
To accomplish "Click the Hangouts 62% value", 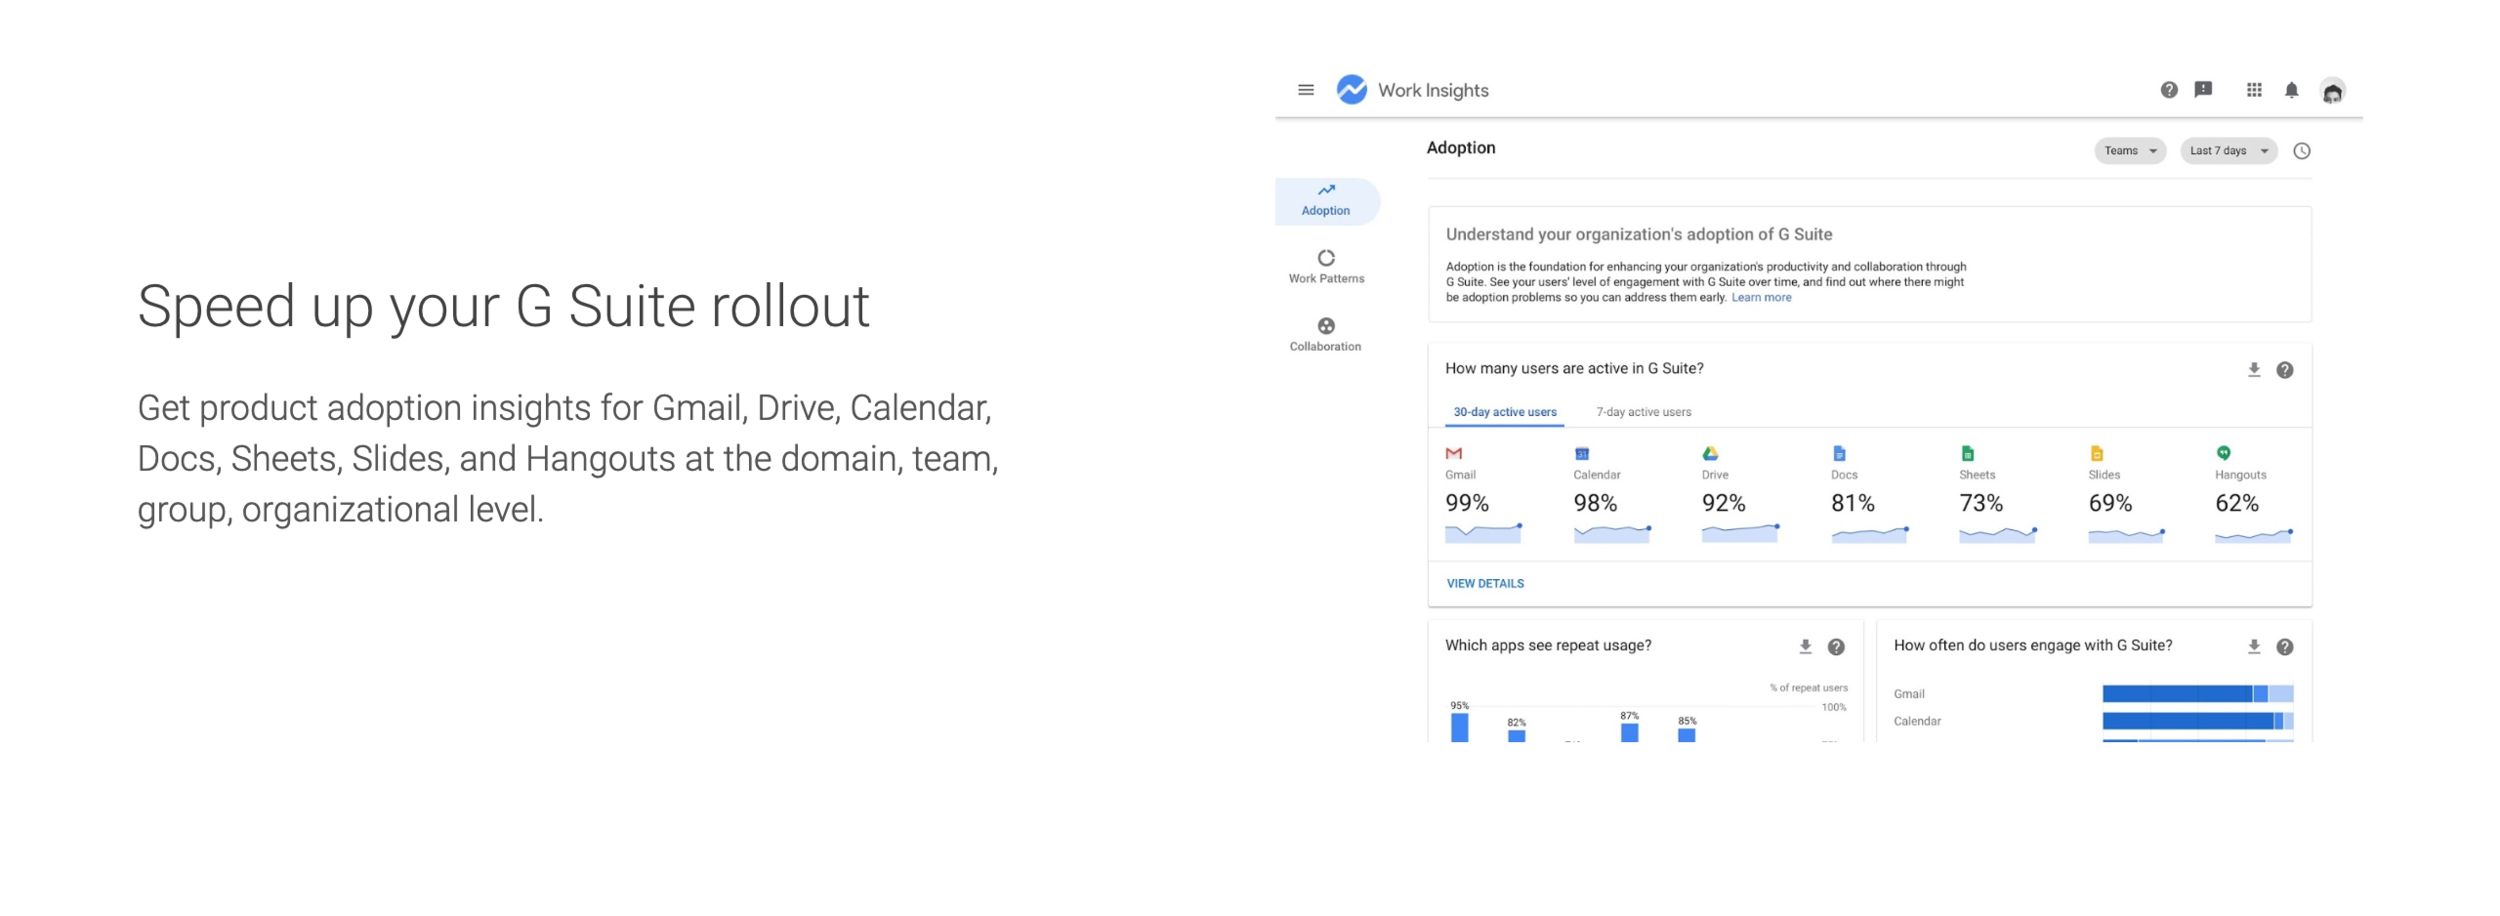I will coord(2237,503).
